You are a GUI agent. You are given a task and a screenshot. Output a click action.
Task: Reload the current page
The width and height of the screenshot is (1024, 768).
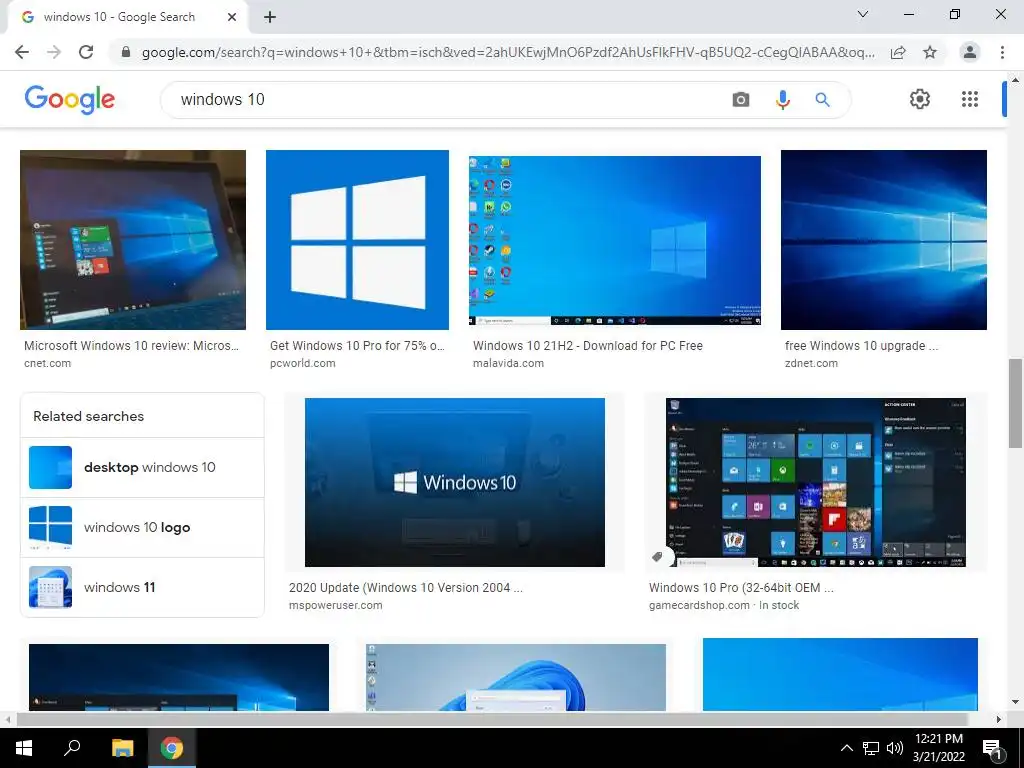[x=86, y=52]
